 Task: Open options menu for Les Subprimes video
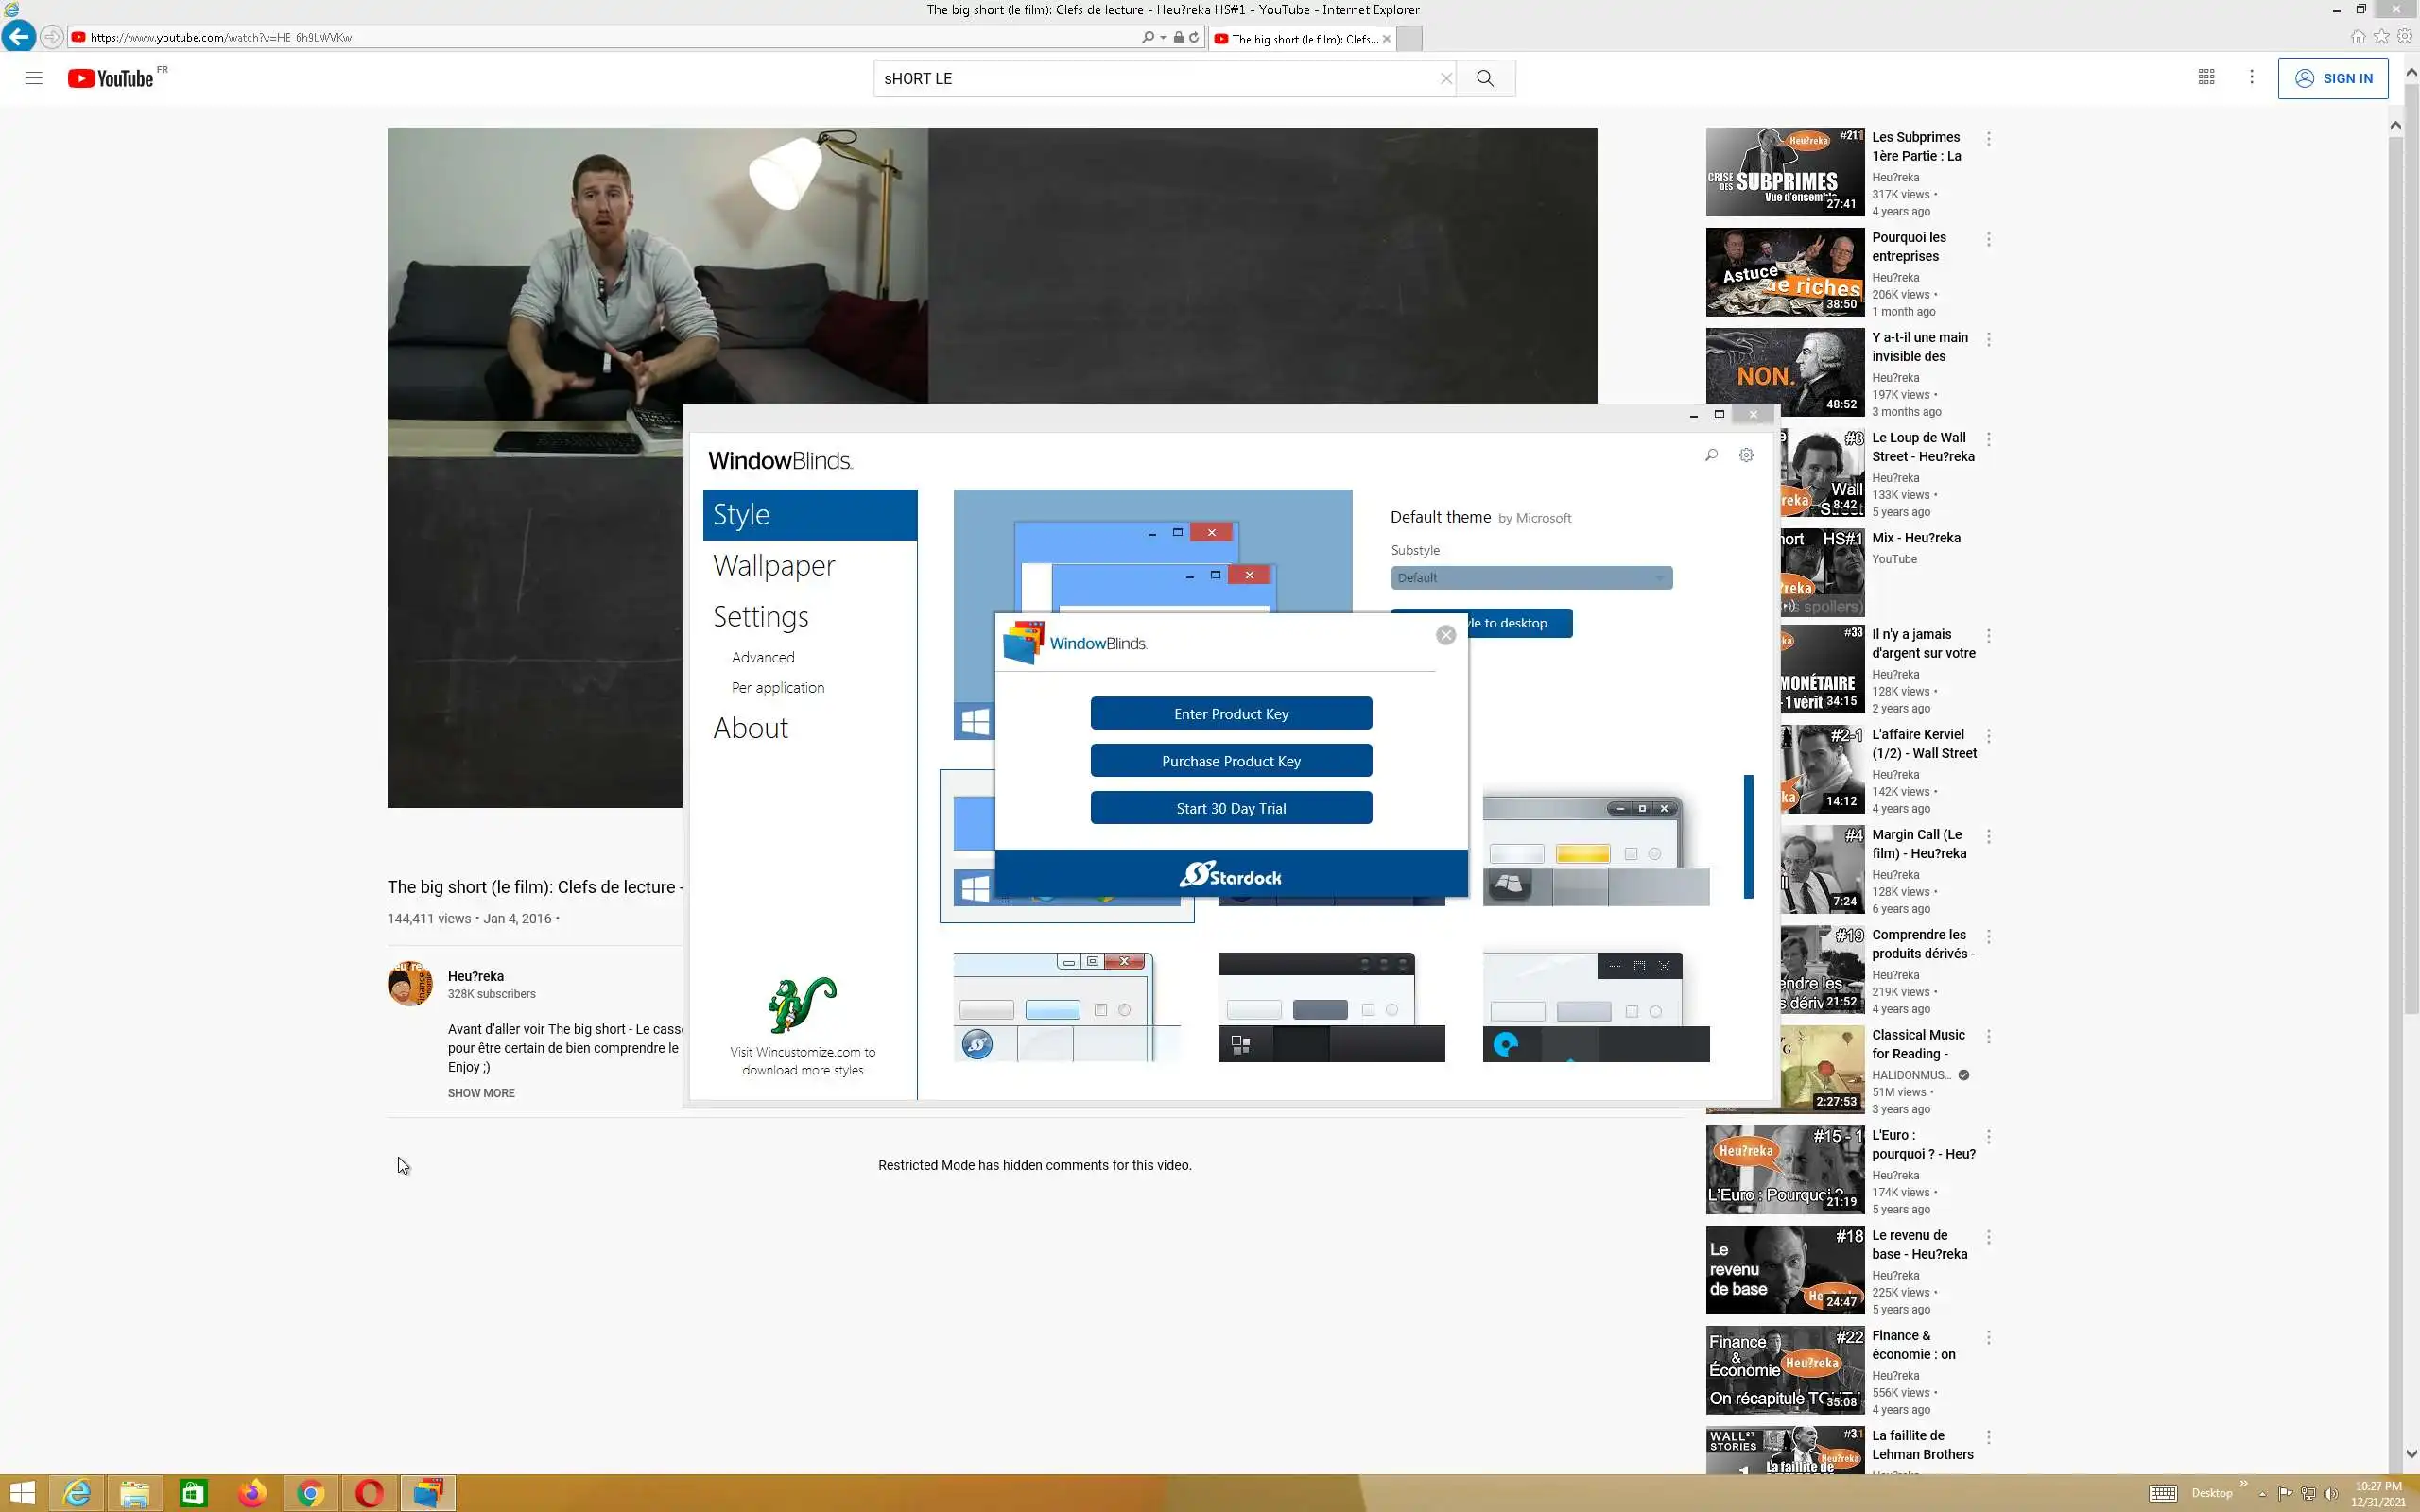point(1988,139)
